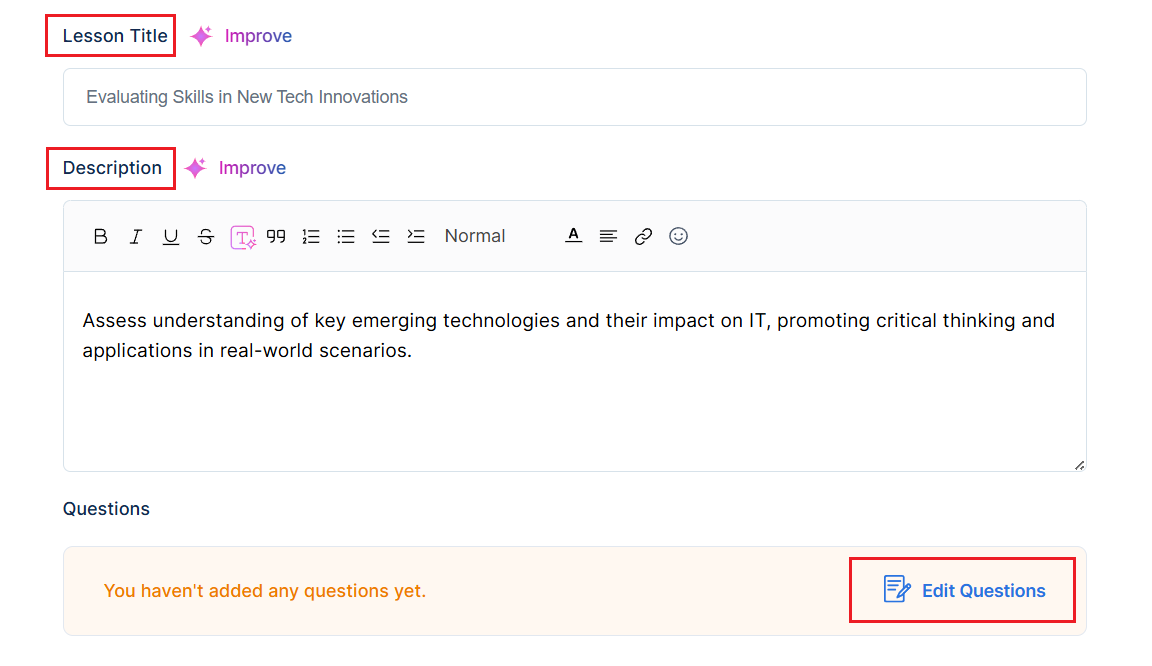Click the Edit Questions button

pos(962,590)
